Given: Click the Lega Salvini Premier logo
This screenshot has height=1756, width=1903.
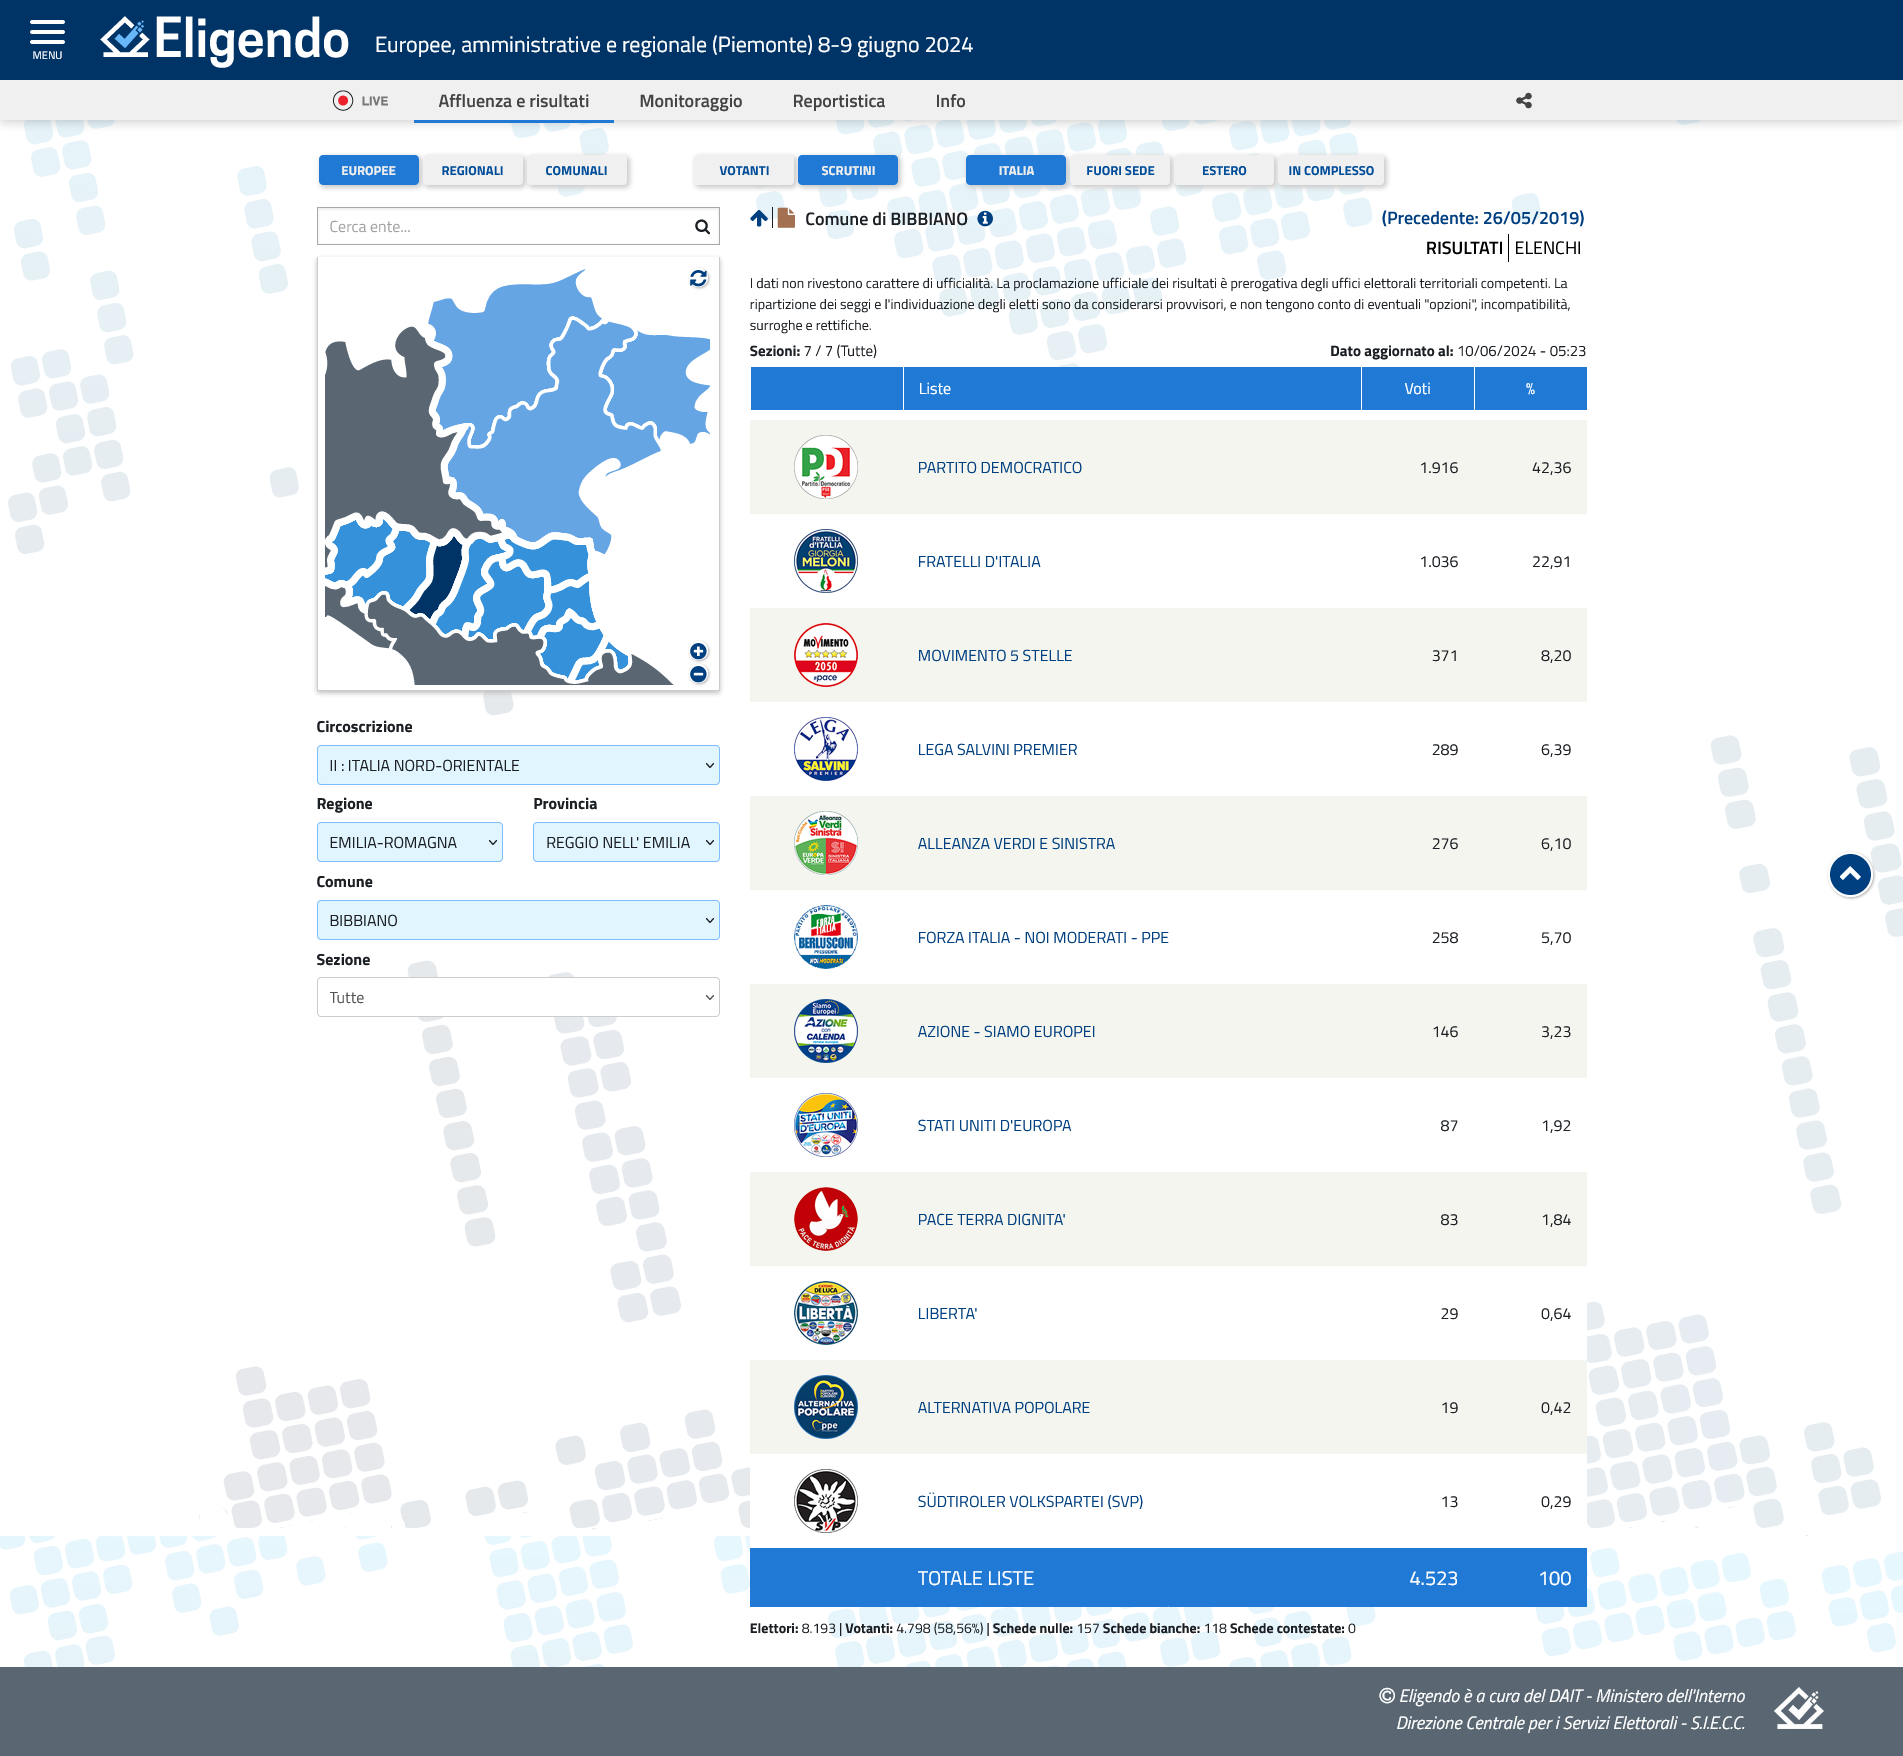Looking at the screenshot, I should pos(826,749).
